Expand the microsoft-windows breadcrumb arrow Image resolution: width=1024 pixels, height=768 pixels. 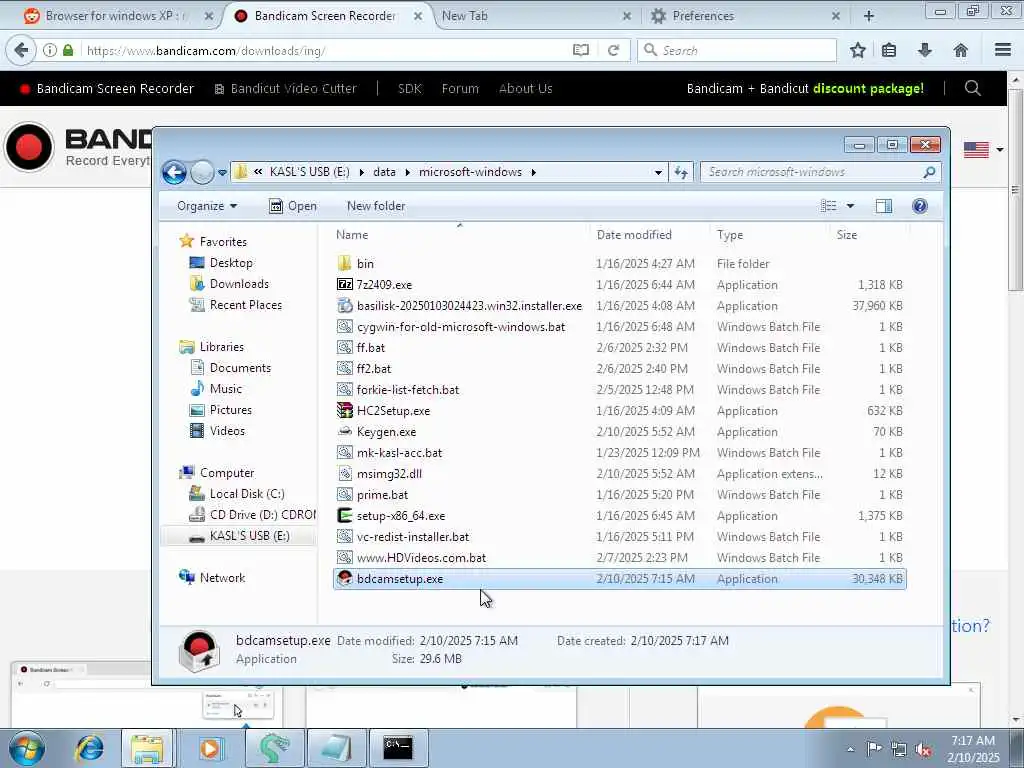(534, 172)
